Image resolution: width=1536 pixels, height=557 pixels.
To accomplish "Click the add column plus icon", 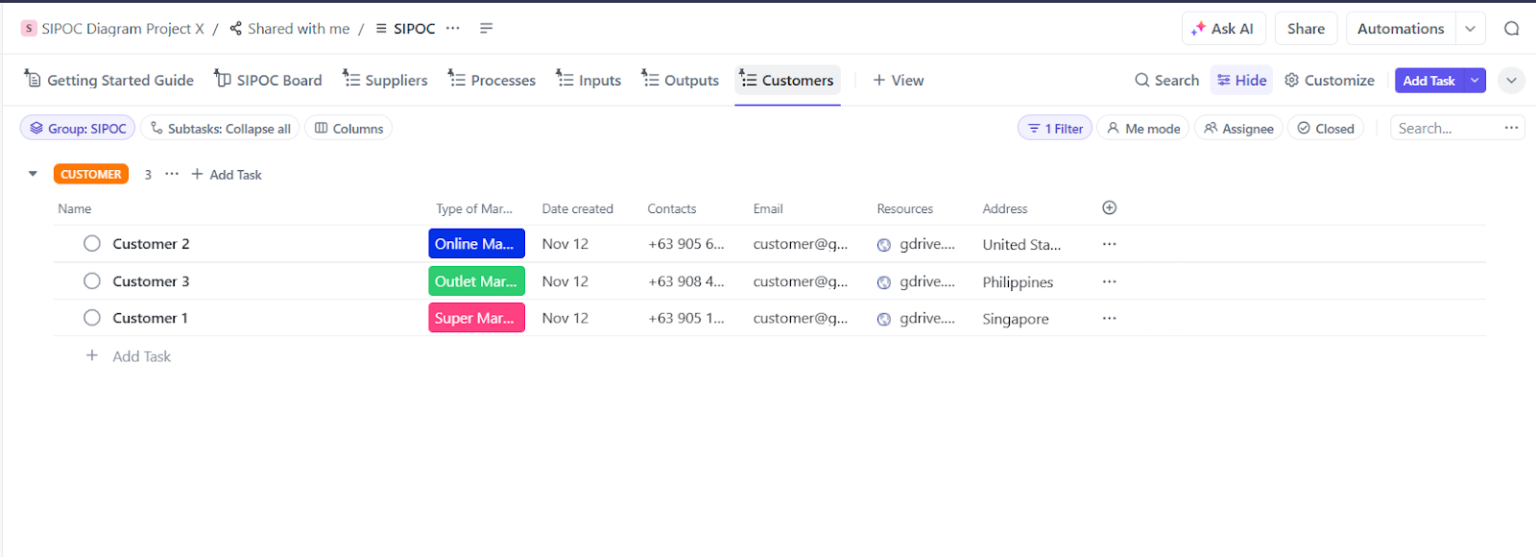I will [1109, 208].
